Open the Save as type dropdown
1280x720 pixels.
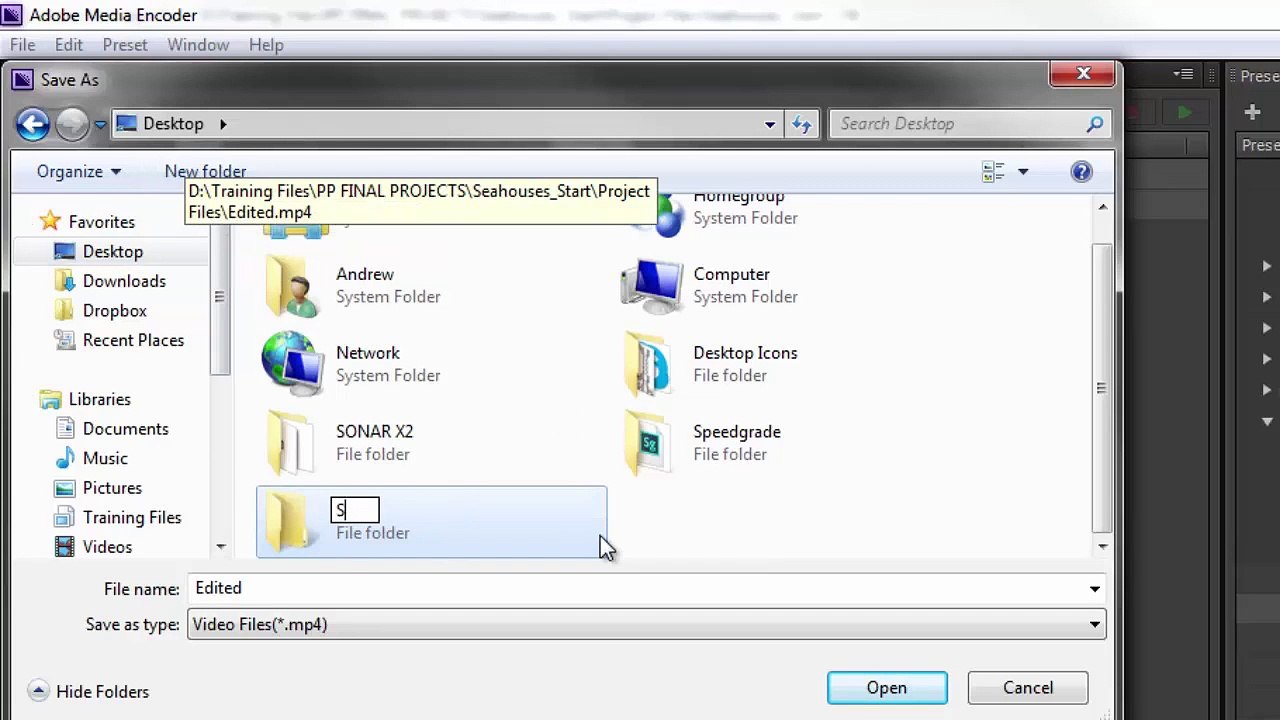(x=646, y=625)
